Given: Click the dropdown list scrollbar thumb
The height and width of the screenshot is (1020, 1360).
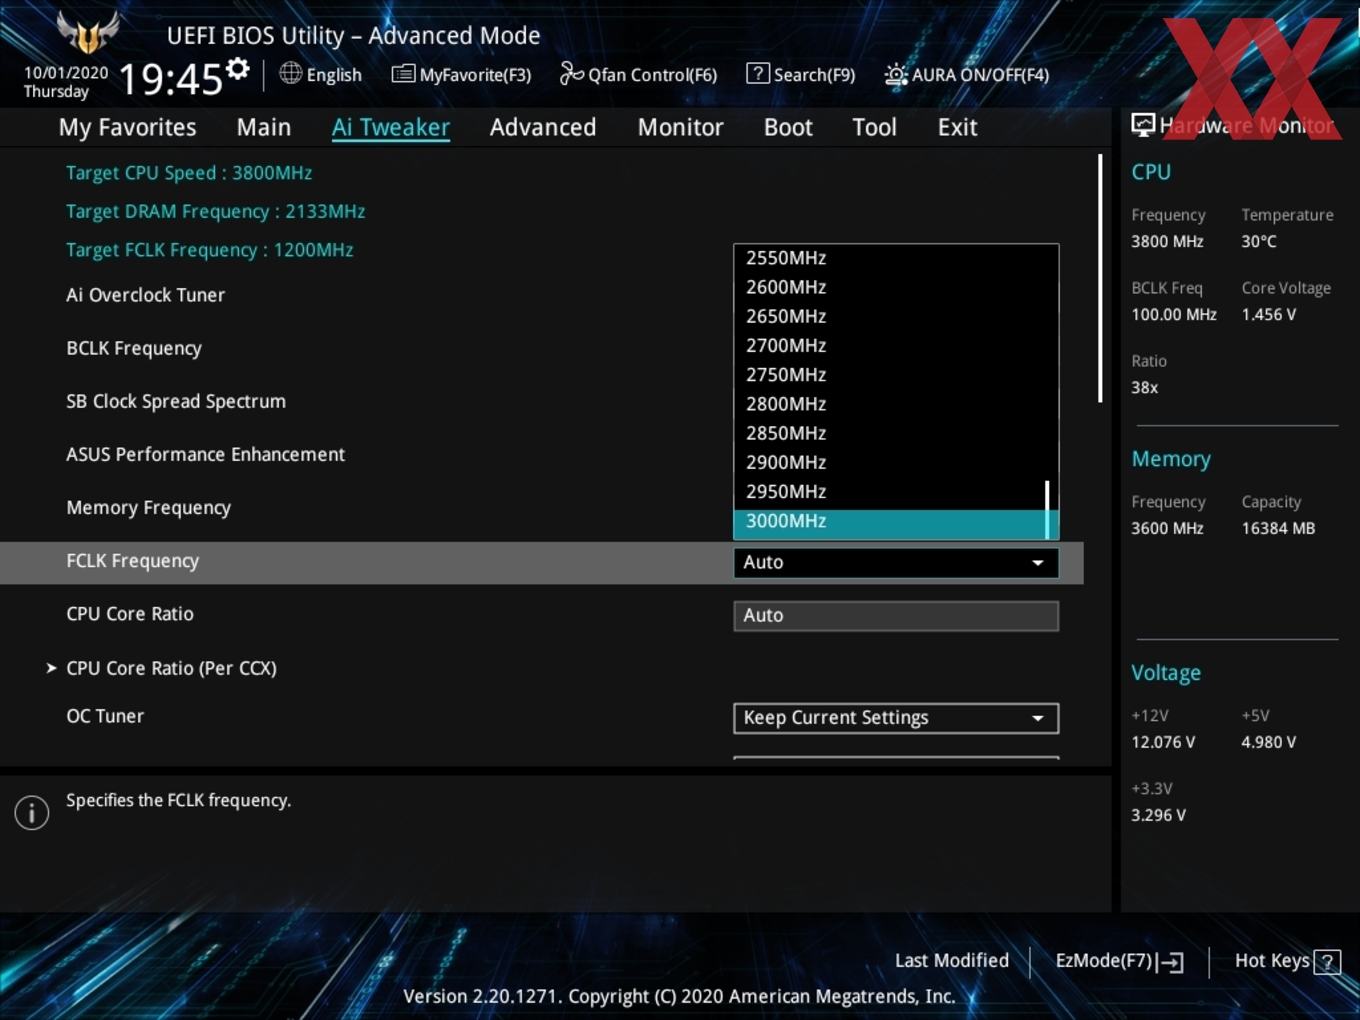Looking at the screenshot, I should click(1047, 509).
